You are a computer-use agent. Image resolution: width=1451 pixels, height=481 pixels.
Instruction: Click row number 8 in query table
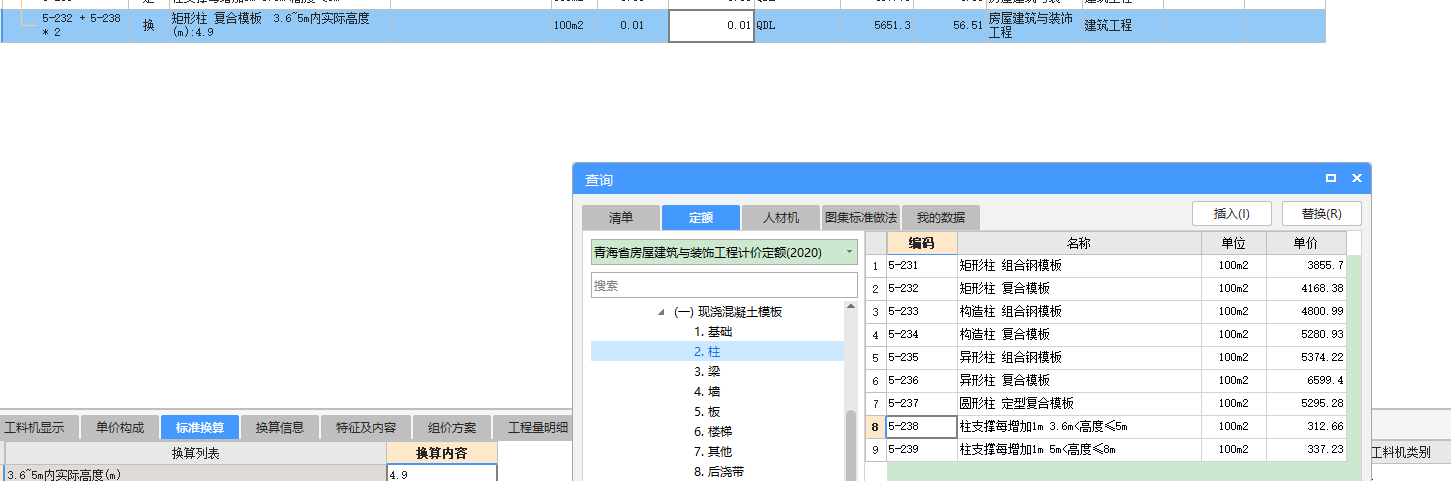[875, 427]
